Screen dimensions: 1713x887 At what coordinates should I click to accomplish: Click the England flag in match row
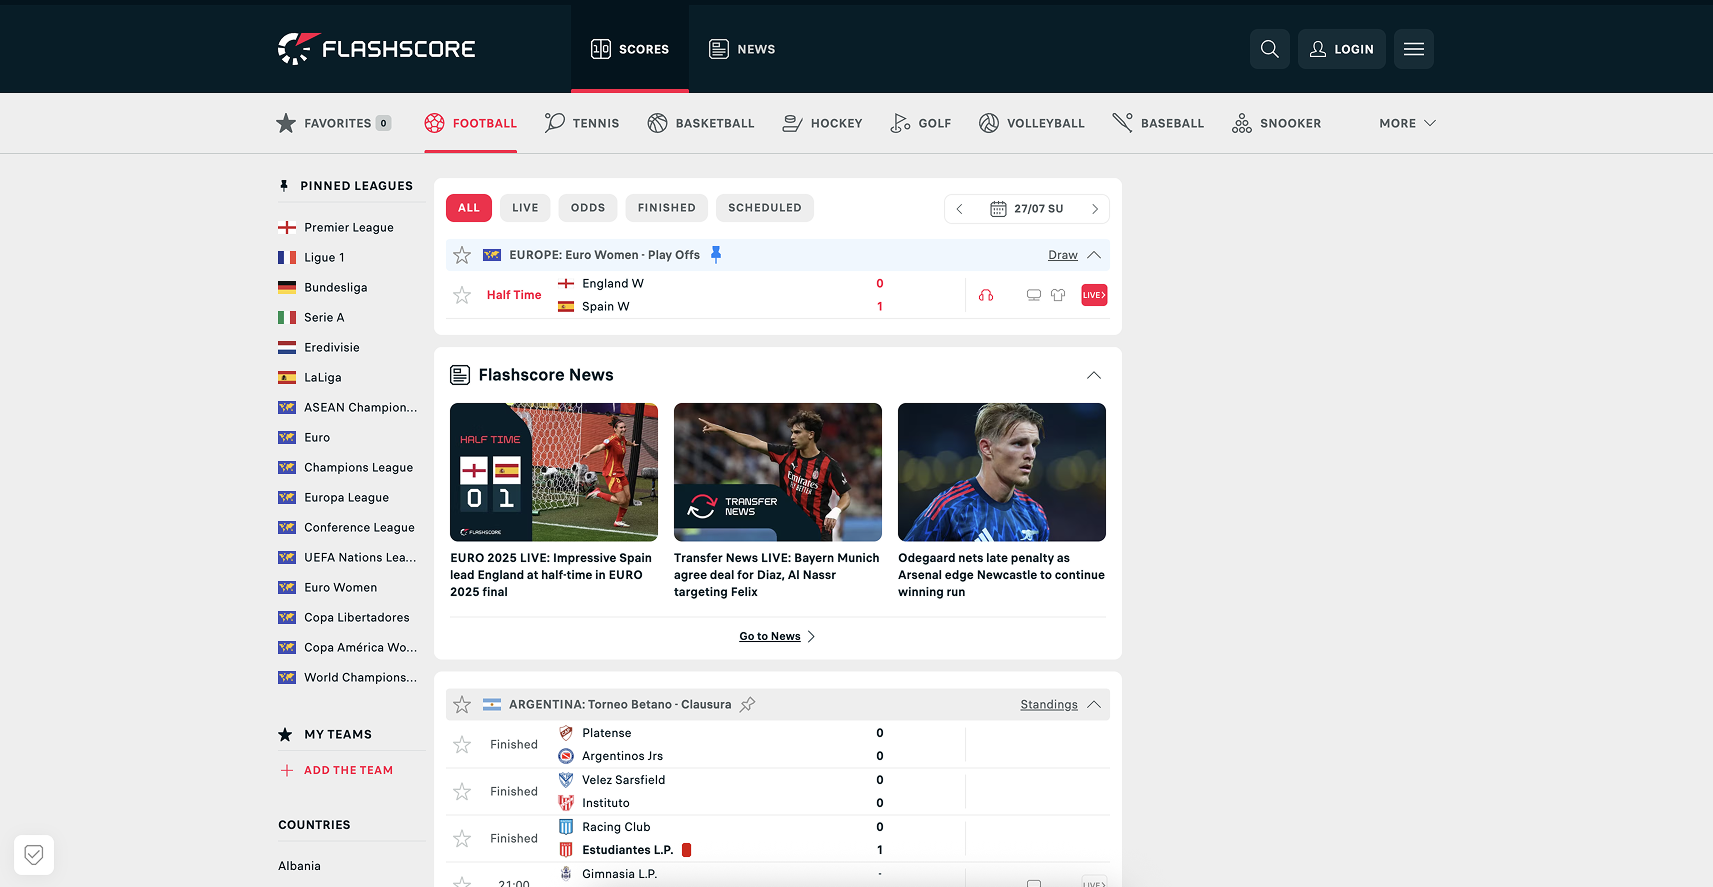tap(566, 284)
